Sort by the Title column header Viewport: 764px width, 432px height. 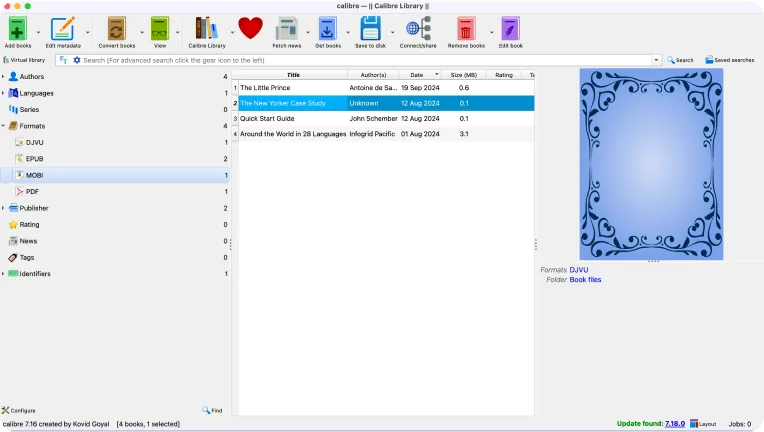pyautogui.click(x=293, y=75)
